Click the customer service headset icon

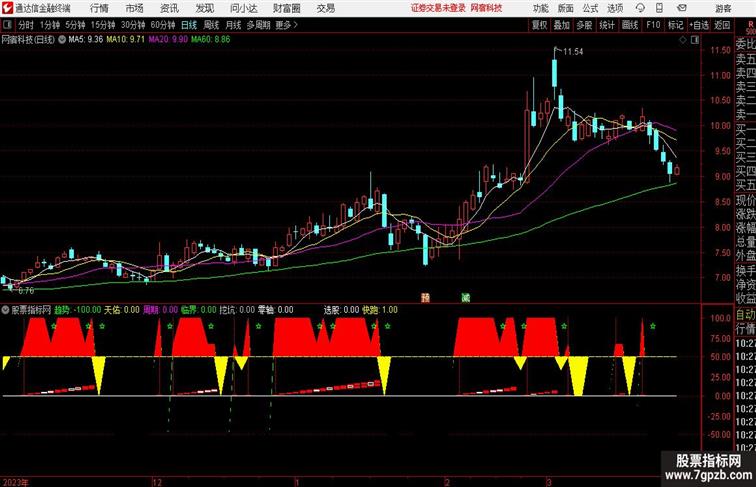640,8
